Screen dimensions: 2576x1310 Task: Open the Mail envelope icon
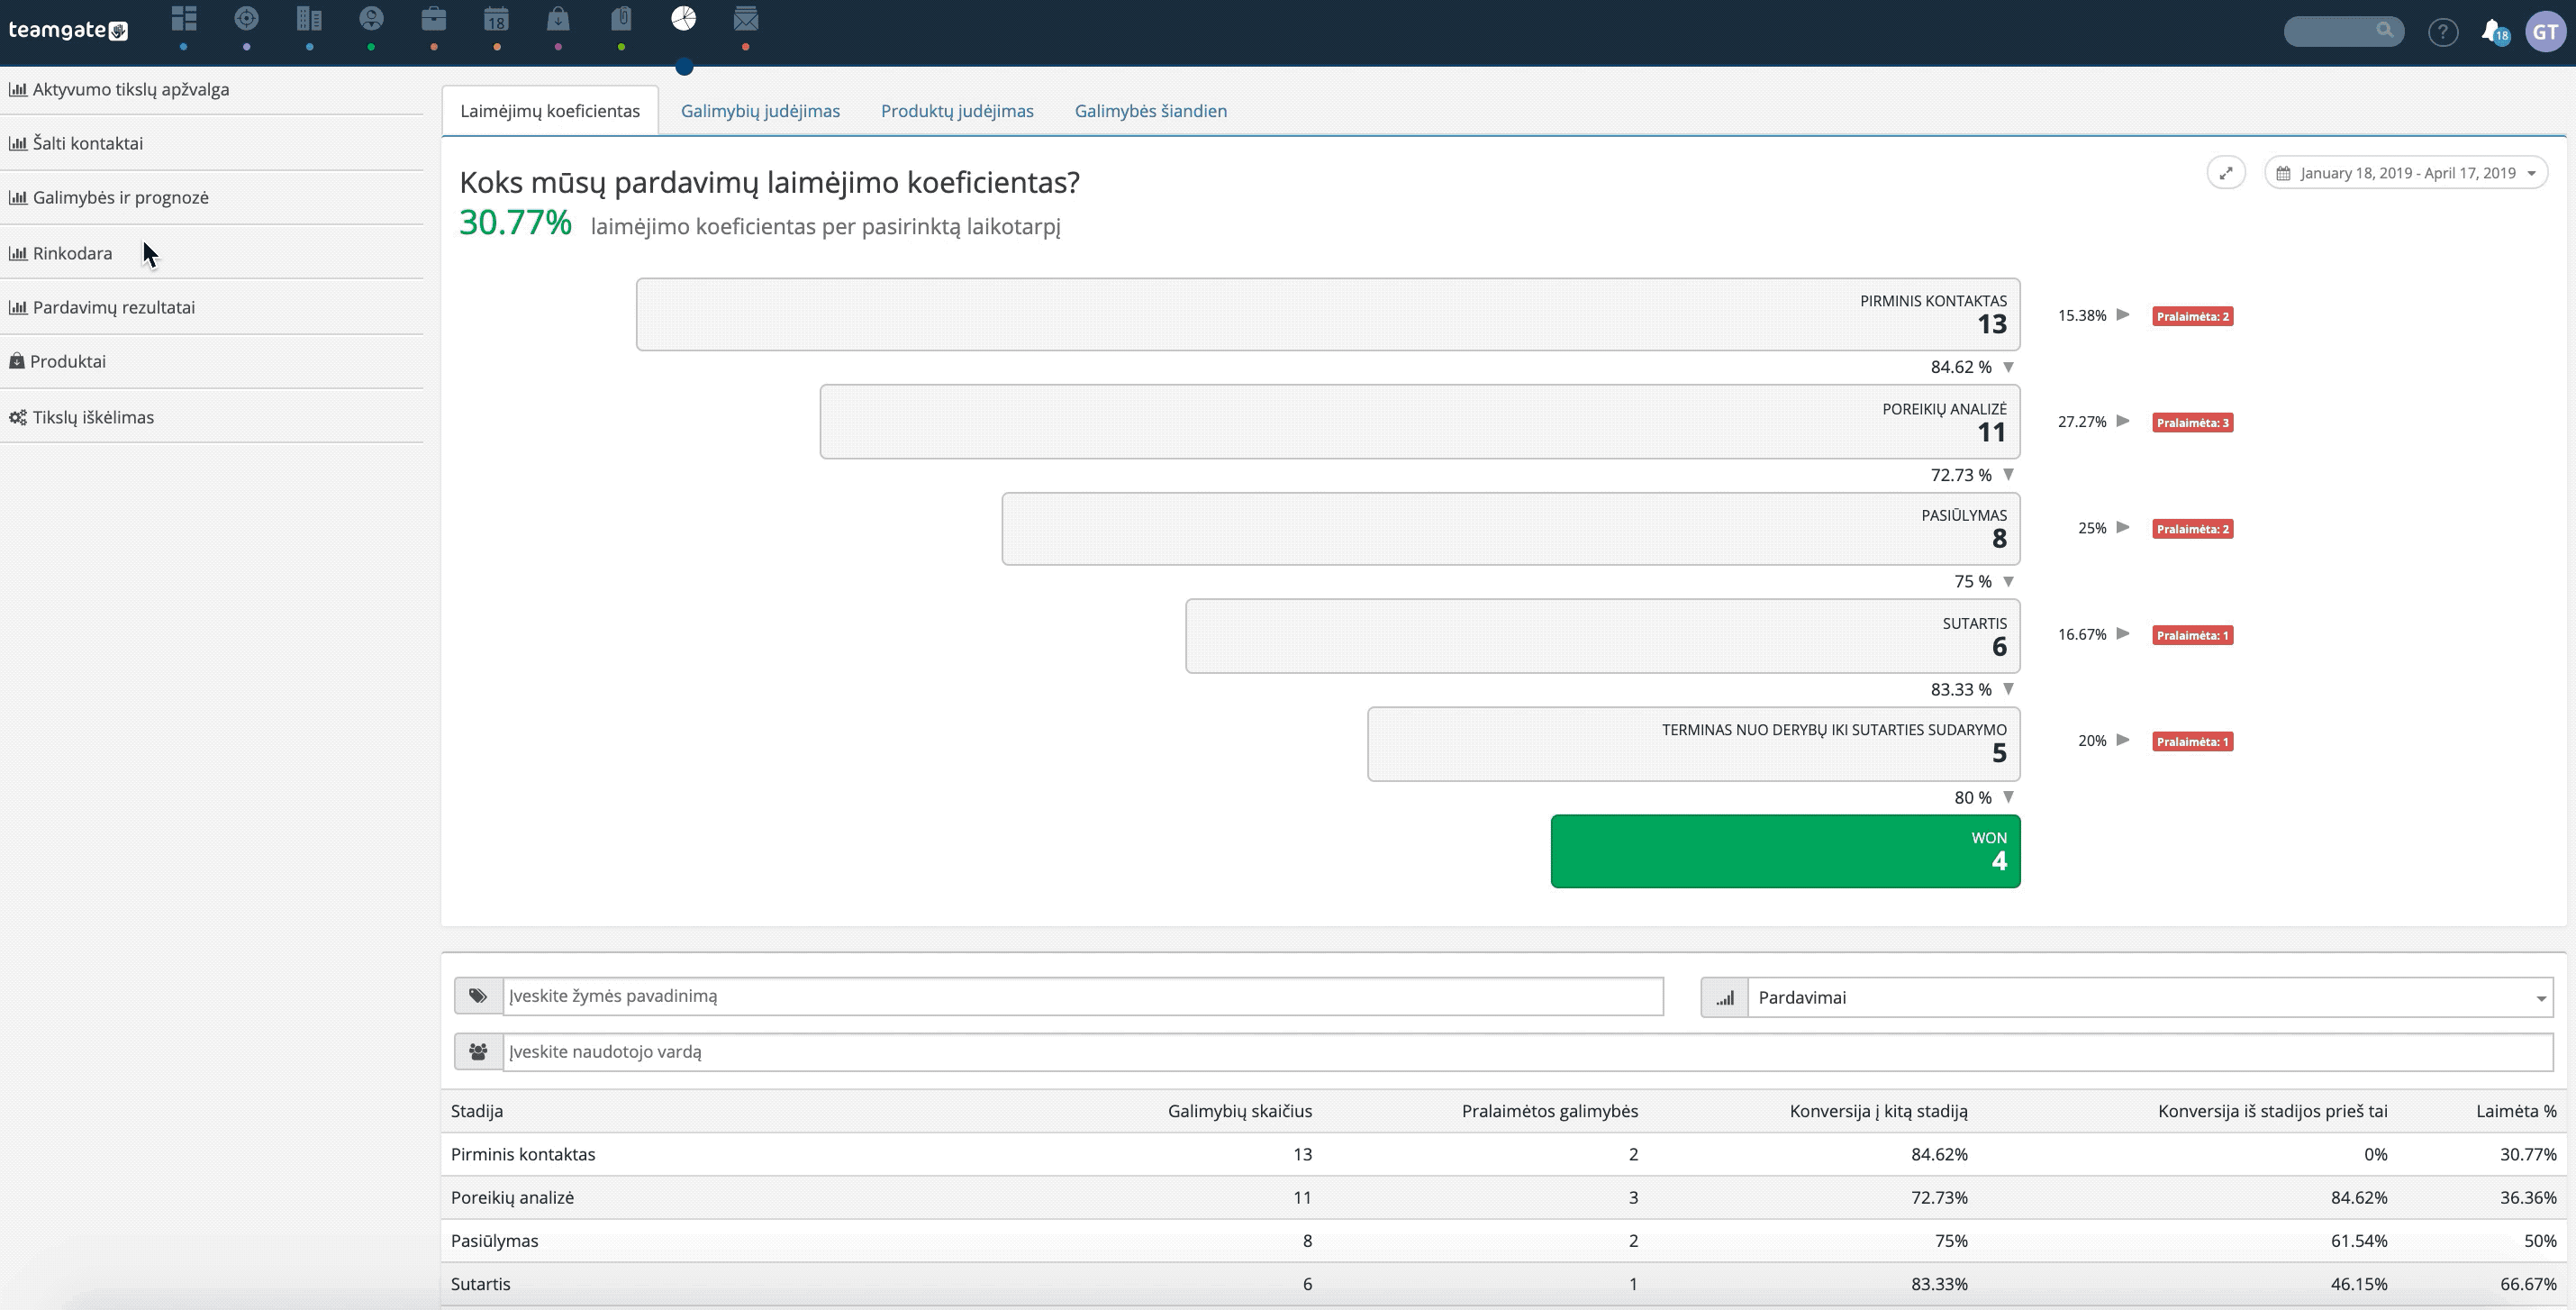(x=746, y=19)
